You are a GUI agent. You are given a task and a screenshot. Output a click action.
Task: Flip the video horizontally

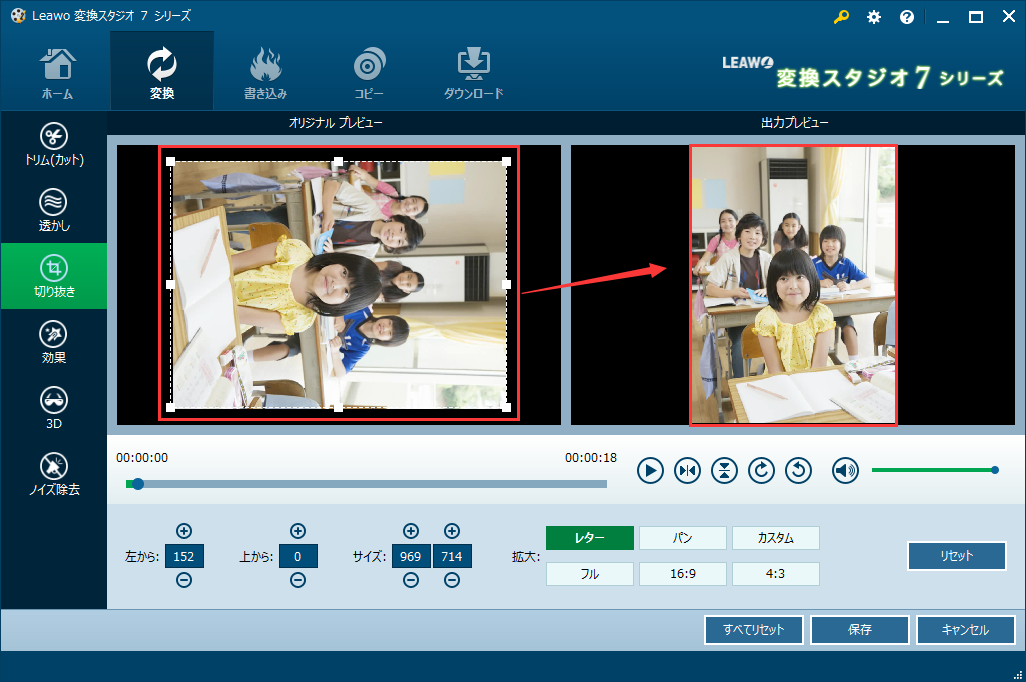(x=687, y=470)
